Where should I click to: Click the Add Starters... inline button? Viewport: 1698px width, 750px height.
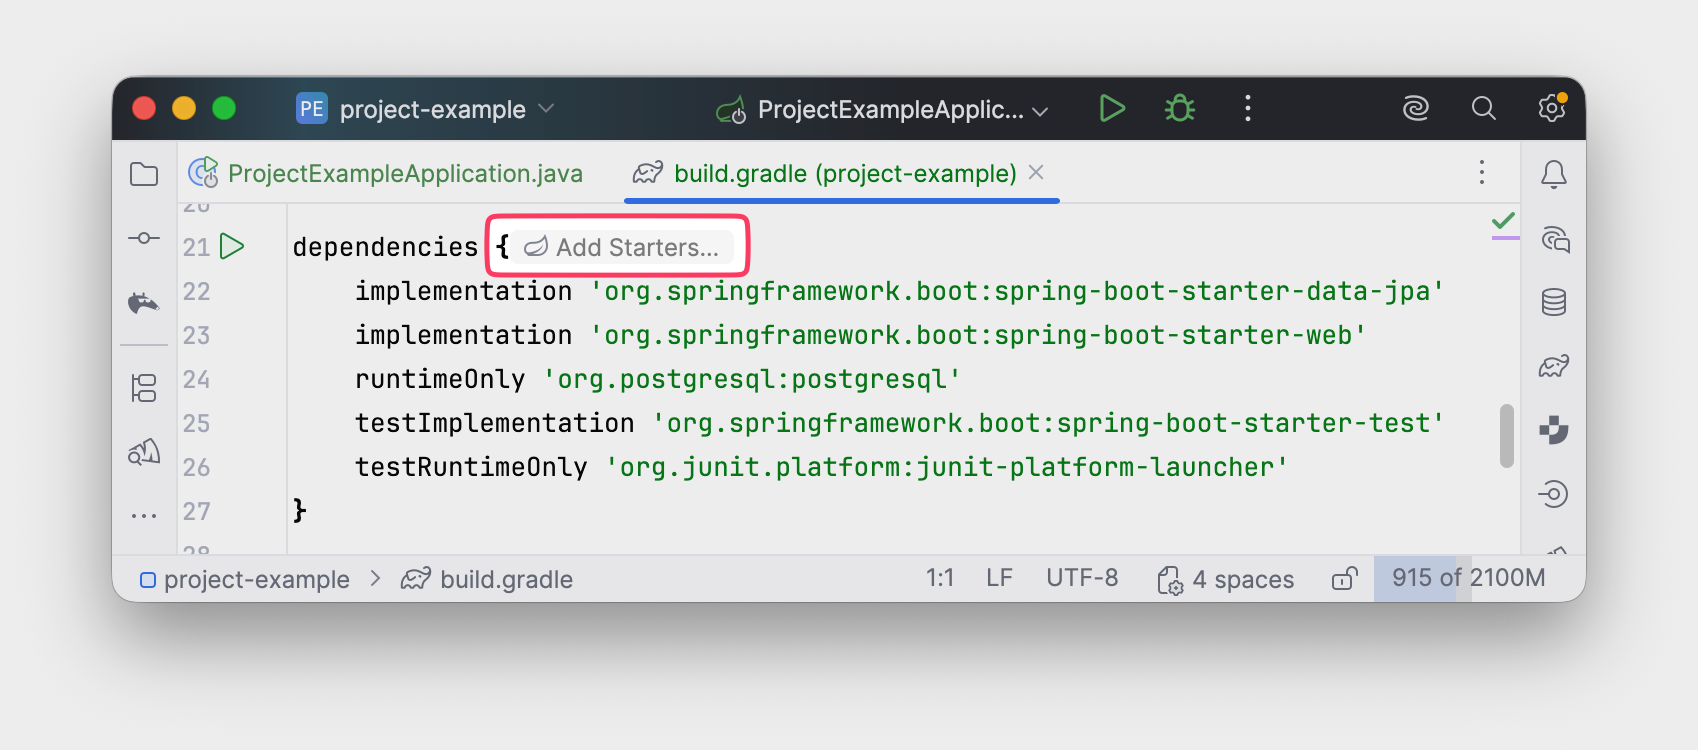click(624, 247)
